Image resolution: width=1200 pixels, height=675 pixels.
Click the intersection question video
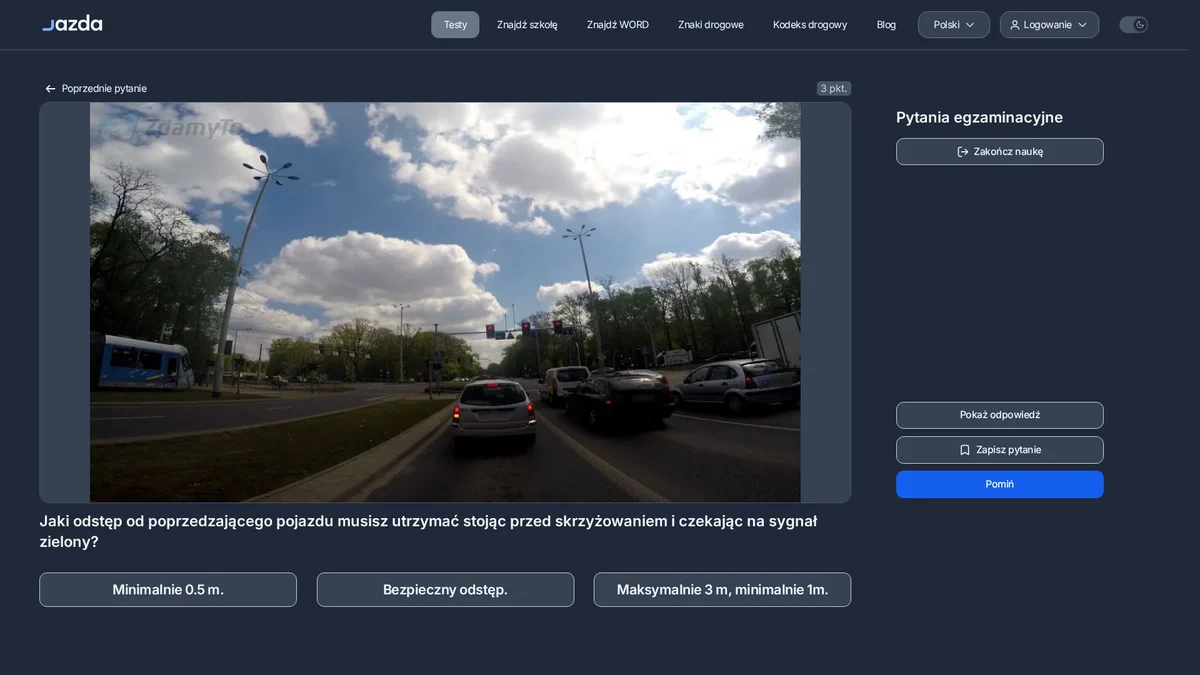tap(445, 302)
